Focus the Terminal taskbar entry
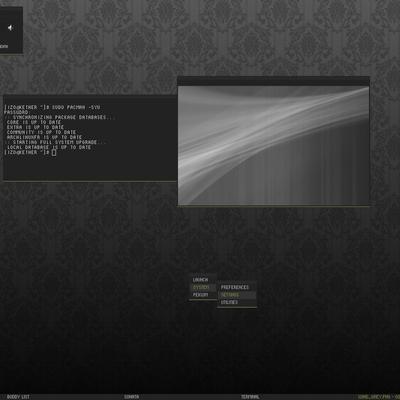 [x=250, y=397]
